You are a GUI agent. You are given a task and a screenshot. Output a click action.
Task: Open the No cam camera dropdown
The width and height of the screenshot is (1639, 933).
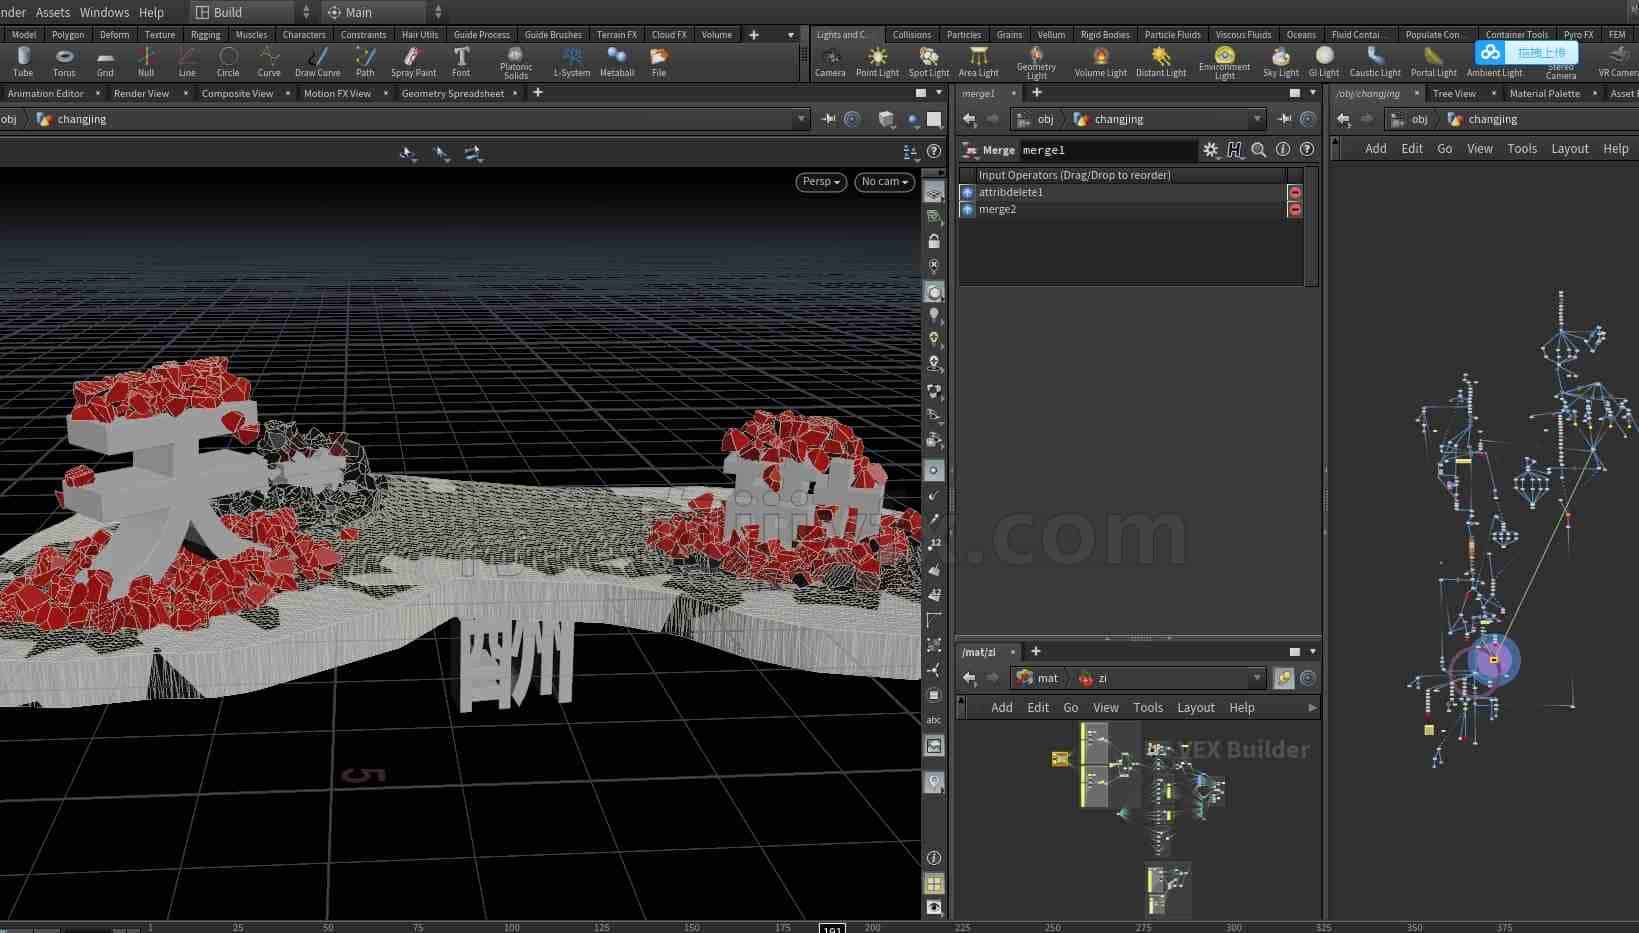pyautogui.click(x=885, y=182)
